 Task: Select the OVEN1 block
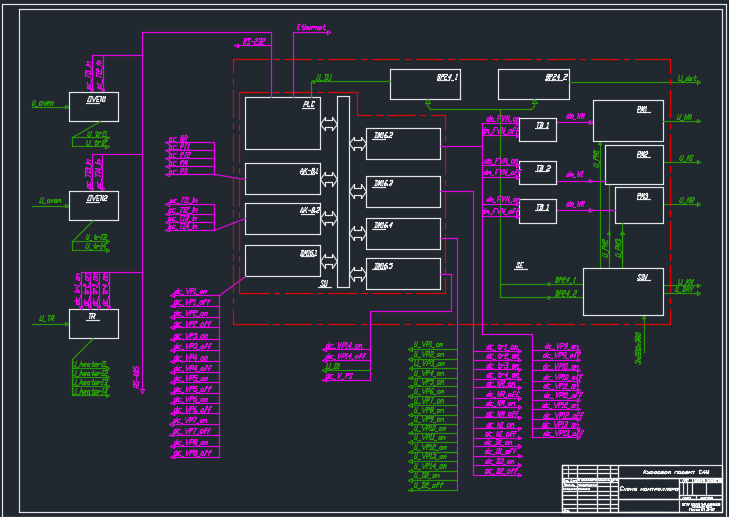point(94,107)
